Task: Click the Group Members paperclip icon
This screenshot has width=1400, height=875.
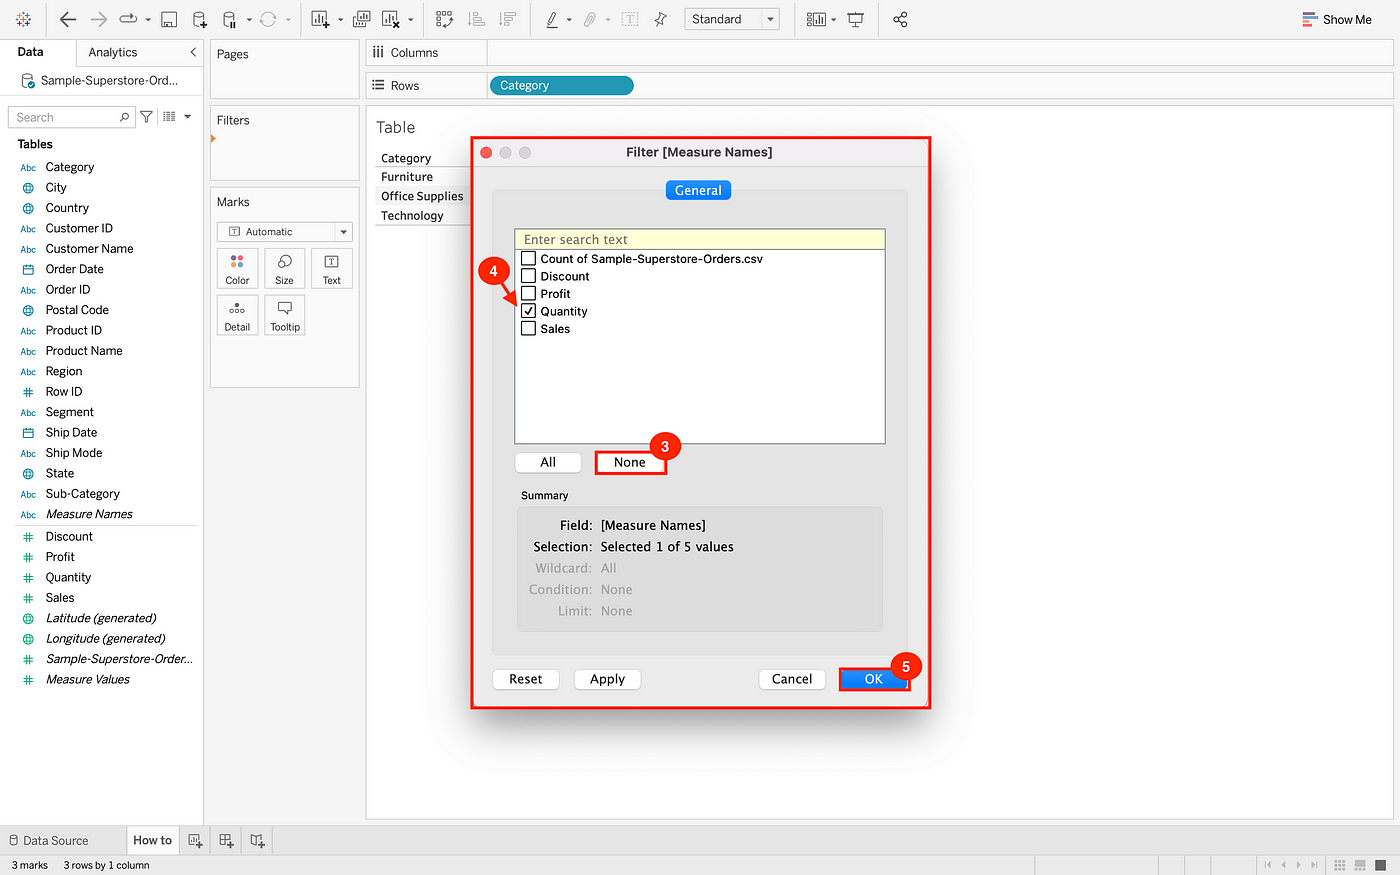Action: [x=590, y=19]
